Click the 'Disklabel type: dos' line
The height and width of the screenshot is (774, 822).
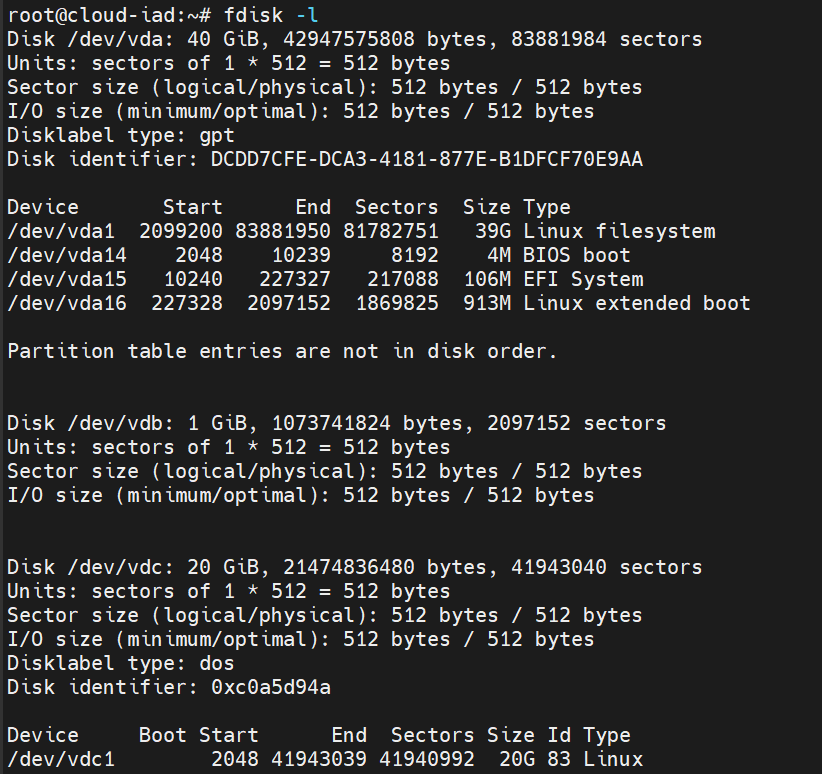(121, 663)
